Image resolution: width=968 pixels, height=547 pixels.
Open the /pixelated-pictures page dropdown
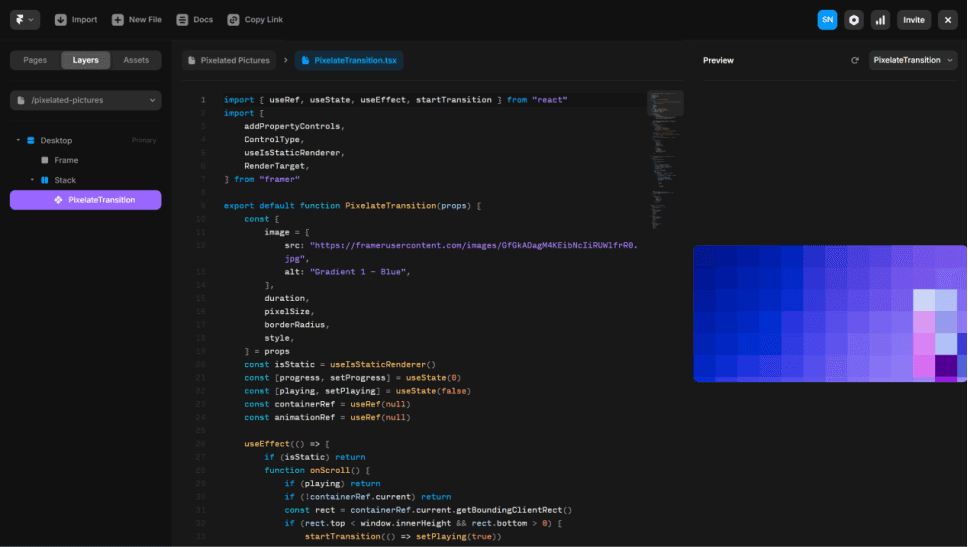click(x=86, y=100)
